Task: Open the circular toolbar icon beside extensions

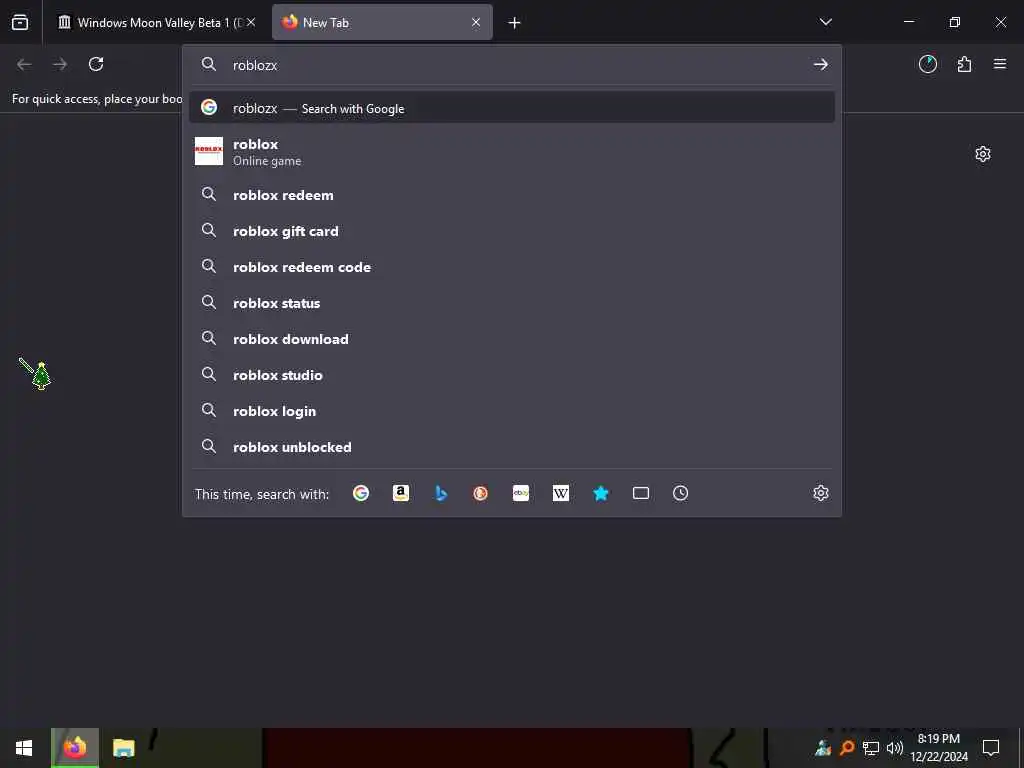Action: [x=928, y=64]
